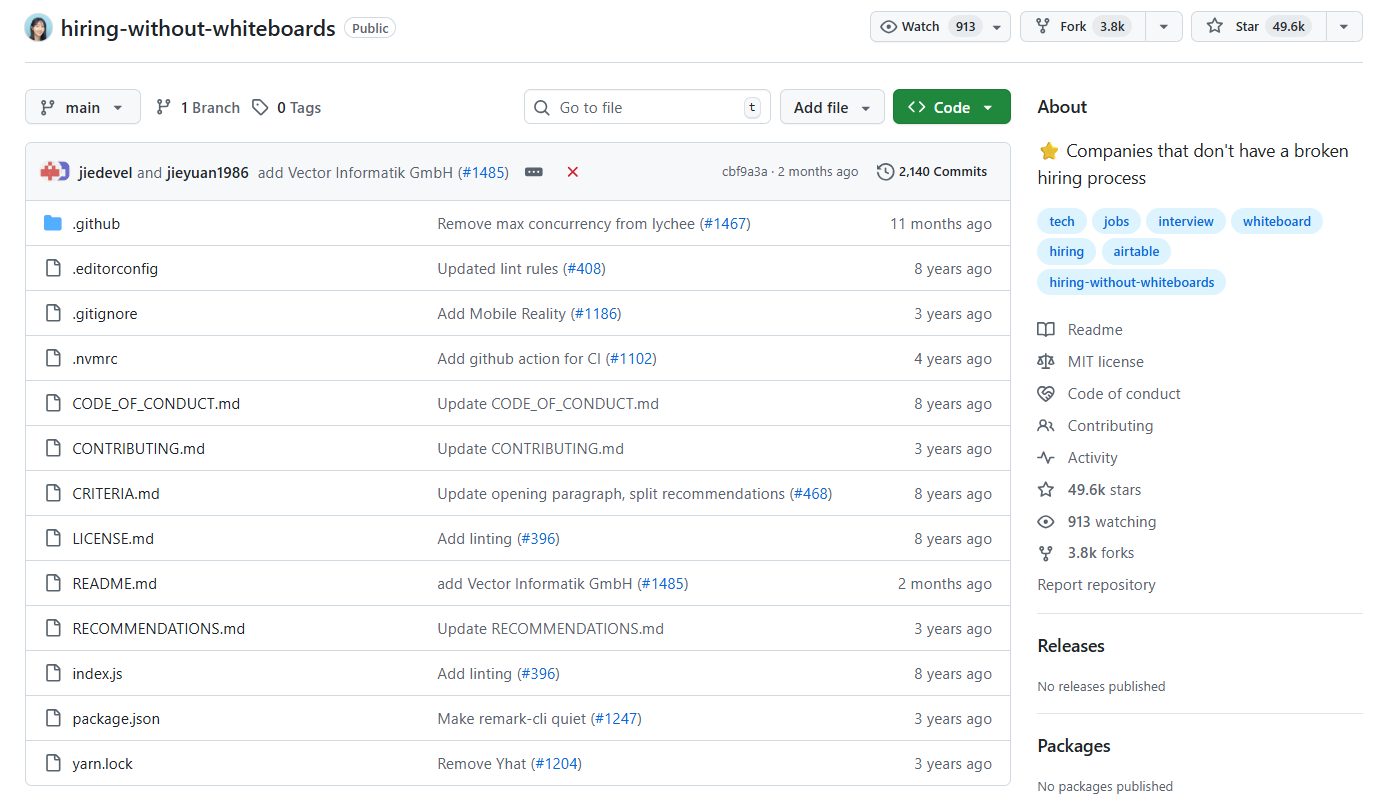This screenshot has width=1379, height=804.
Task: Open the index.js file
Action: click(98, 673)
